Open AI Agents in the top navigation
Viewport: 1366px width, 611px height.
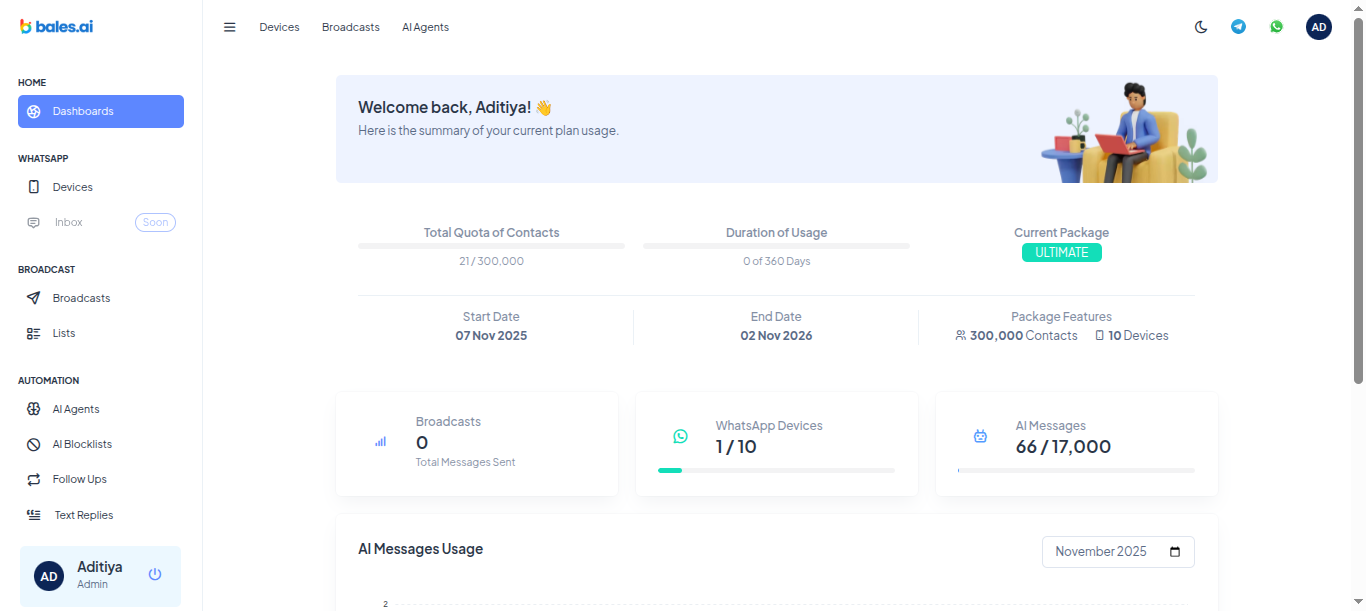click(425, 27)
